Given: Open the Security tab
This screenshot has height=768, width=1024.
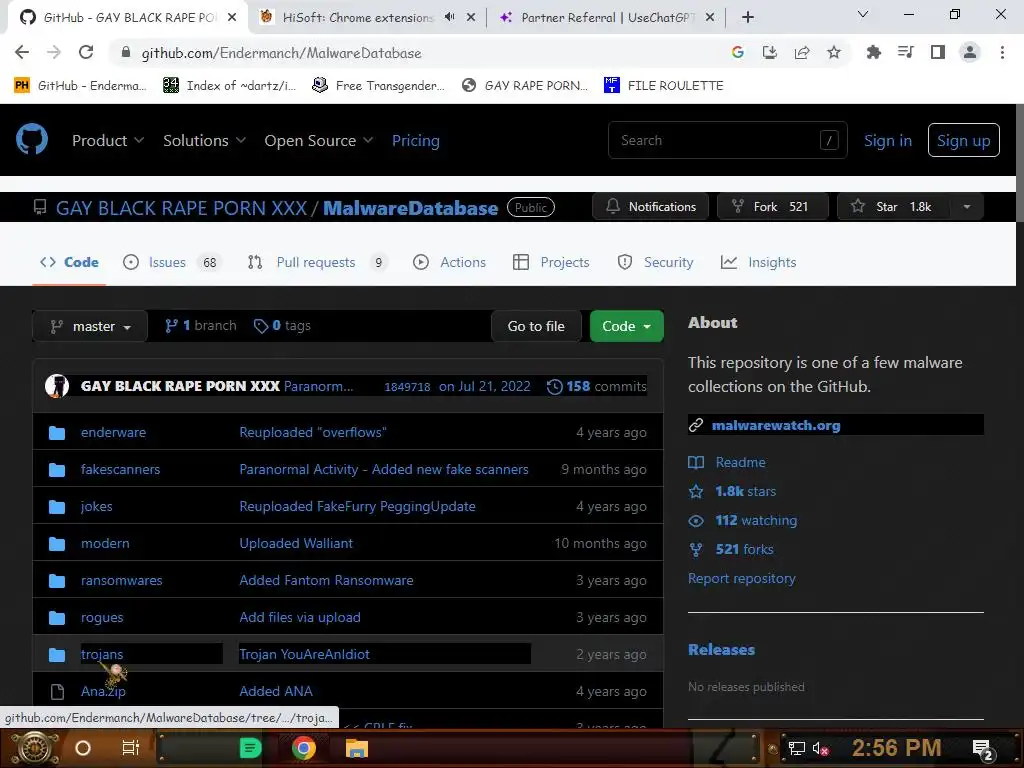Looking at the screenshot, I should pos(655,263).
